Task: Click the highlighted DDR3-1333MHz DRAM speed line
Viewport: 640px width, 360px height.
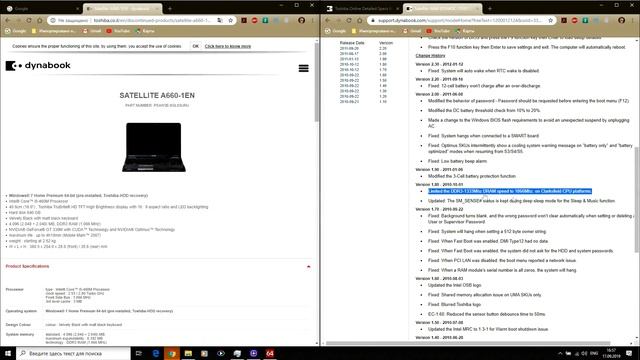Action: click(509, 191)
